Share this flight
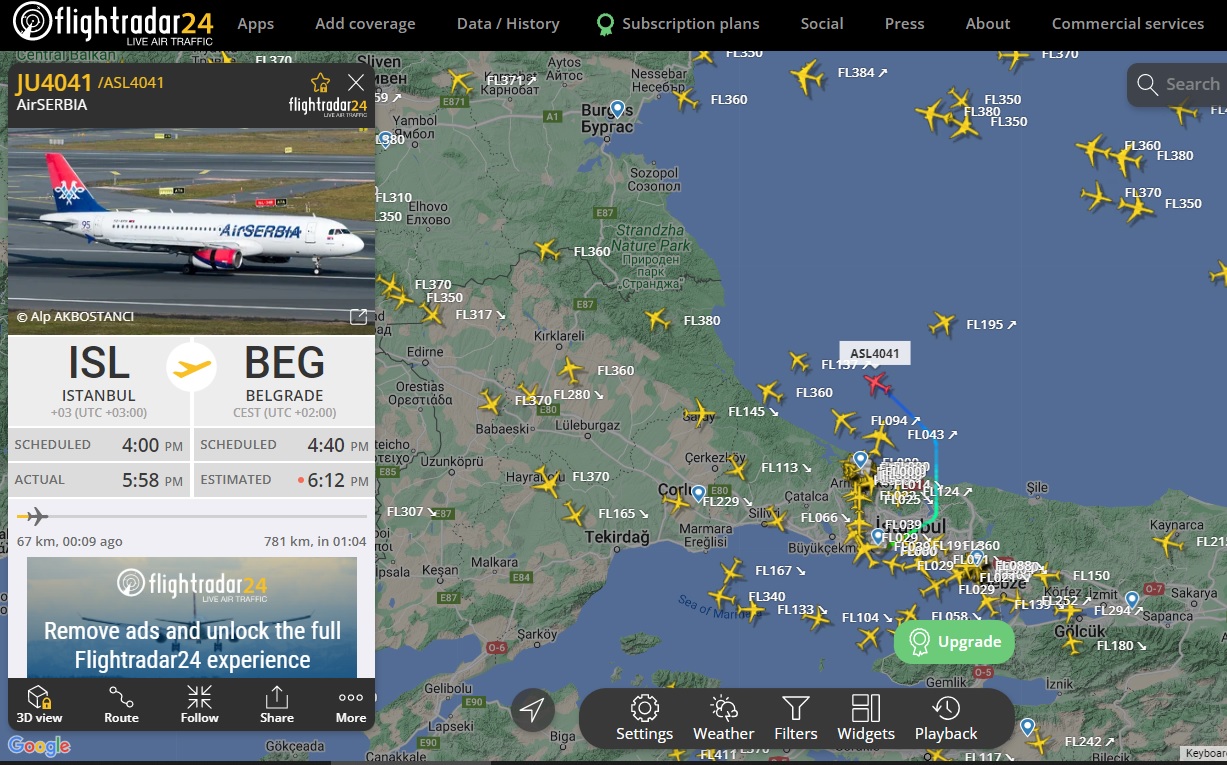The image size is (1227, 765). click(x=277, y=704)
